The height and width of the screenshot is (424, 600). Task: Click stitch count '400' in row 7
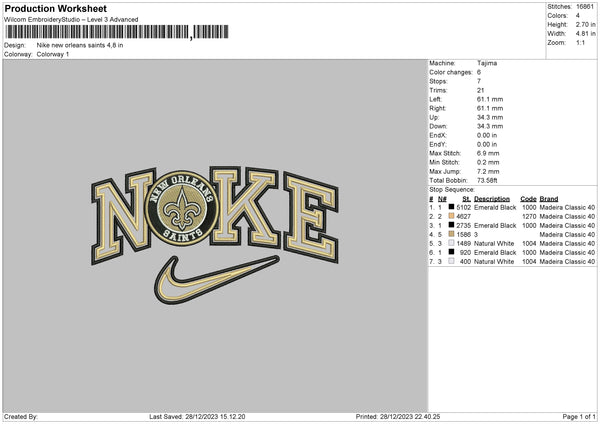[465, 261]
